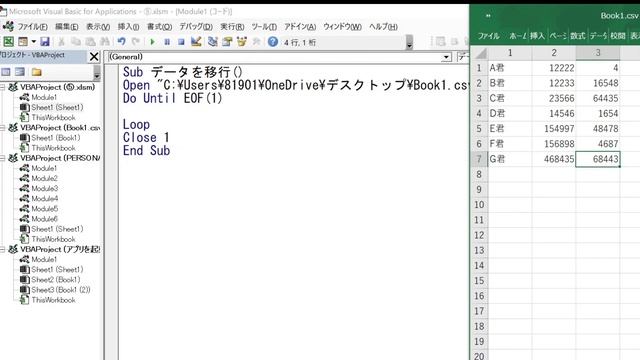640x360 pixels.
Task: Select Sheet1 (Book1) in Book1.csv project
Action: (x=56, y=138)
